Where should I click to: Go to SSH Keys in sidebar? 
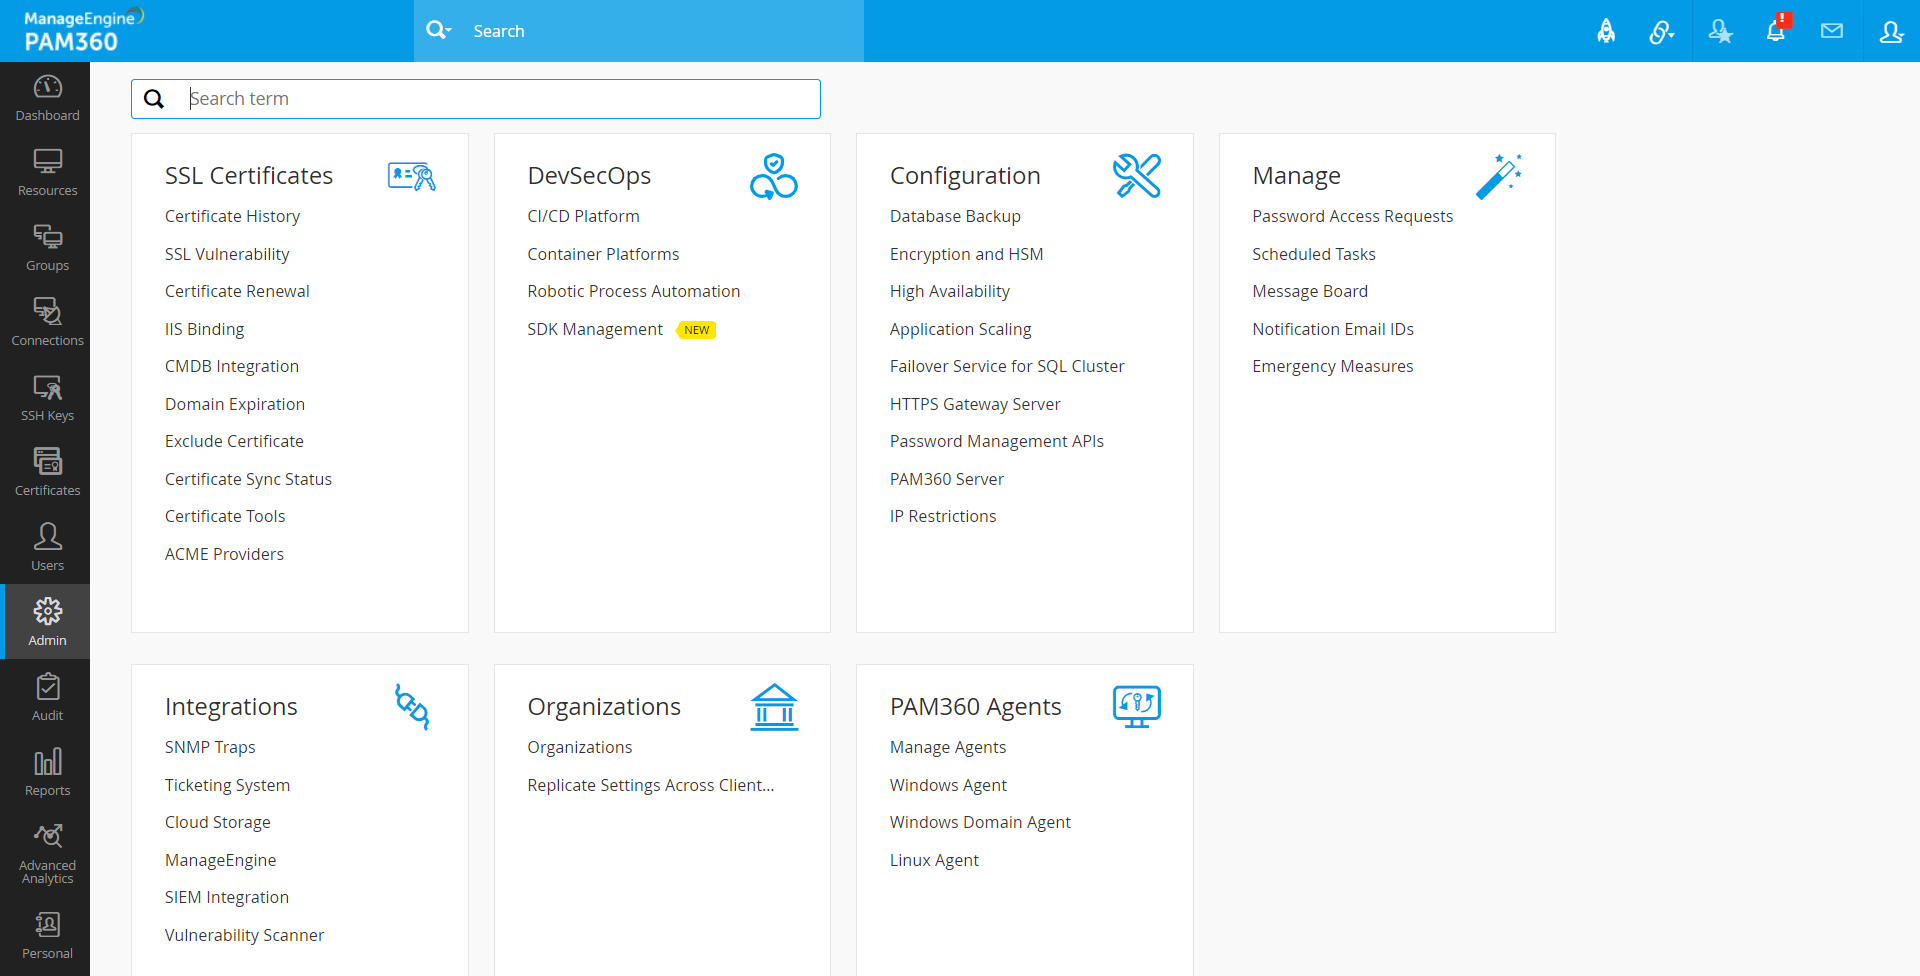pyautogui.click(x=47, y=398)
